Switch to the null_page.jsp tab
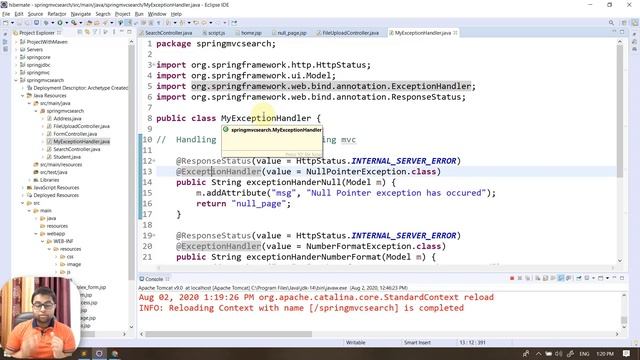 point(291,33)
